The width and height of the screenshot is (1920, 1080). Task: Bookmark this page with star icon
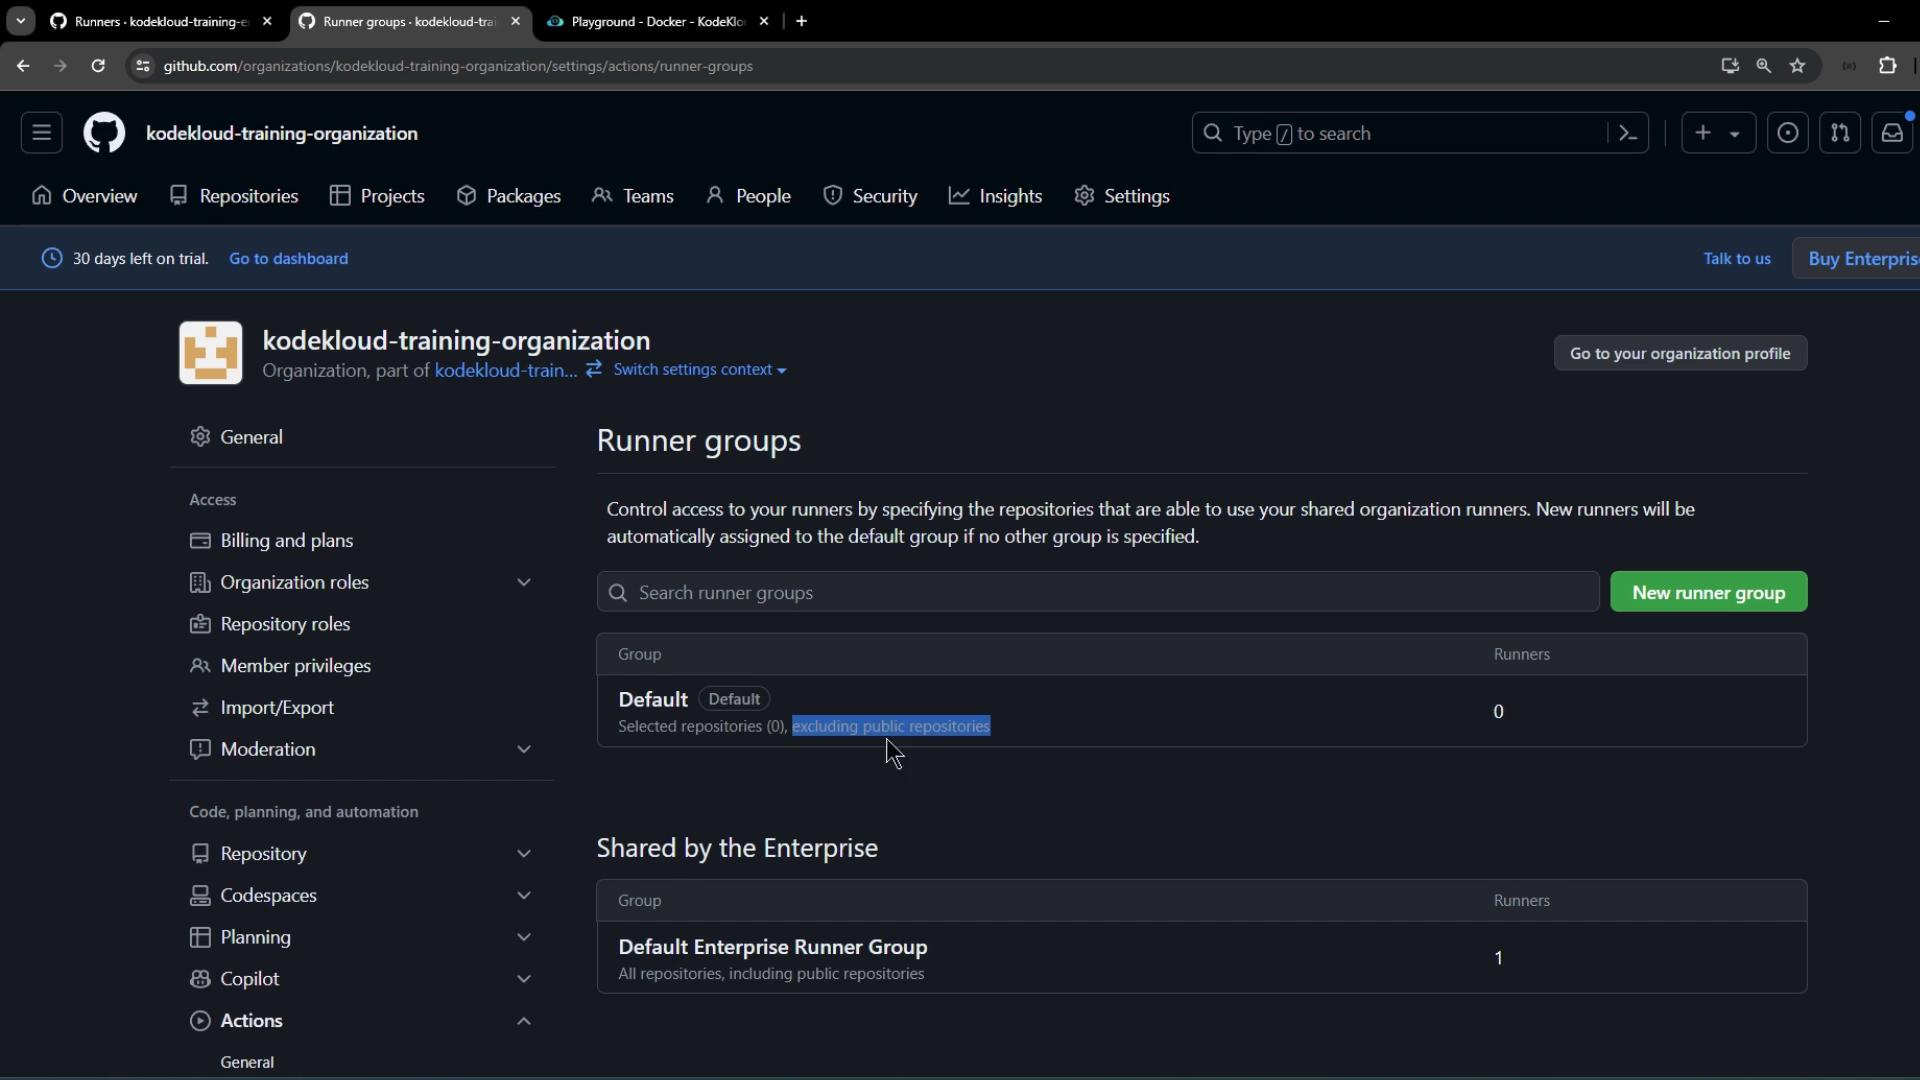(1797, 66)
